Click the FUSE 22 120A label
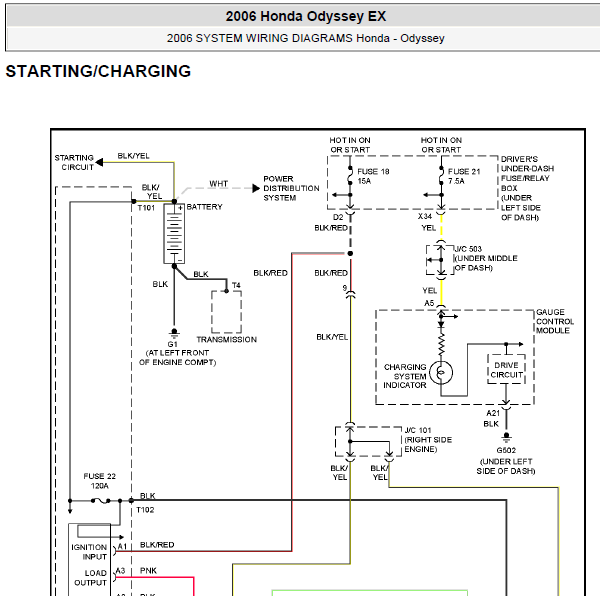This screenshot has height=596, width=600. tap(99, 481)
